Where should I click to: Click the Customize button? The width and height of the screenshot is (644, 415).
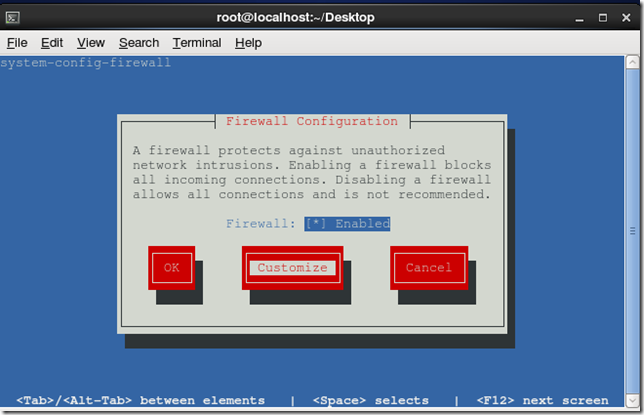pyautogui.click(x=292, y=268)
